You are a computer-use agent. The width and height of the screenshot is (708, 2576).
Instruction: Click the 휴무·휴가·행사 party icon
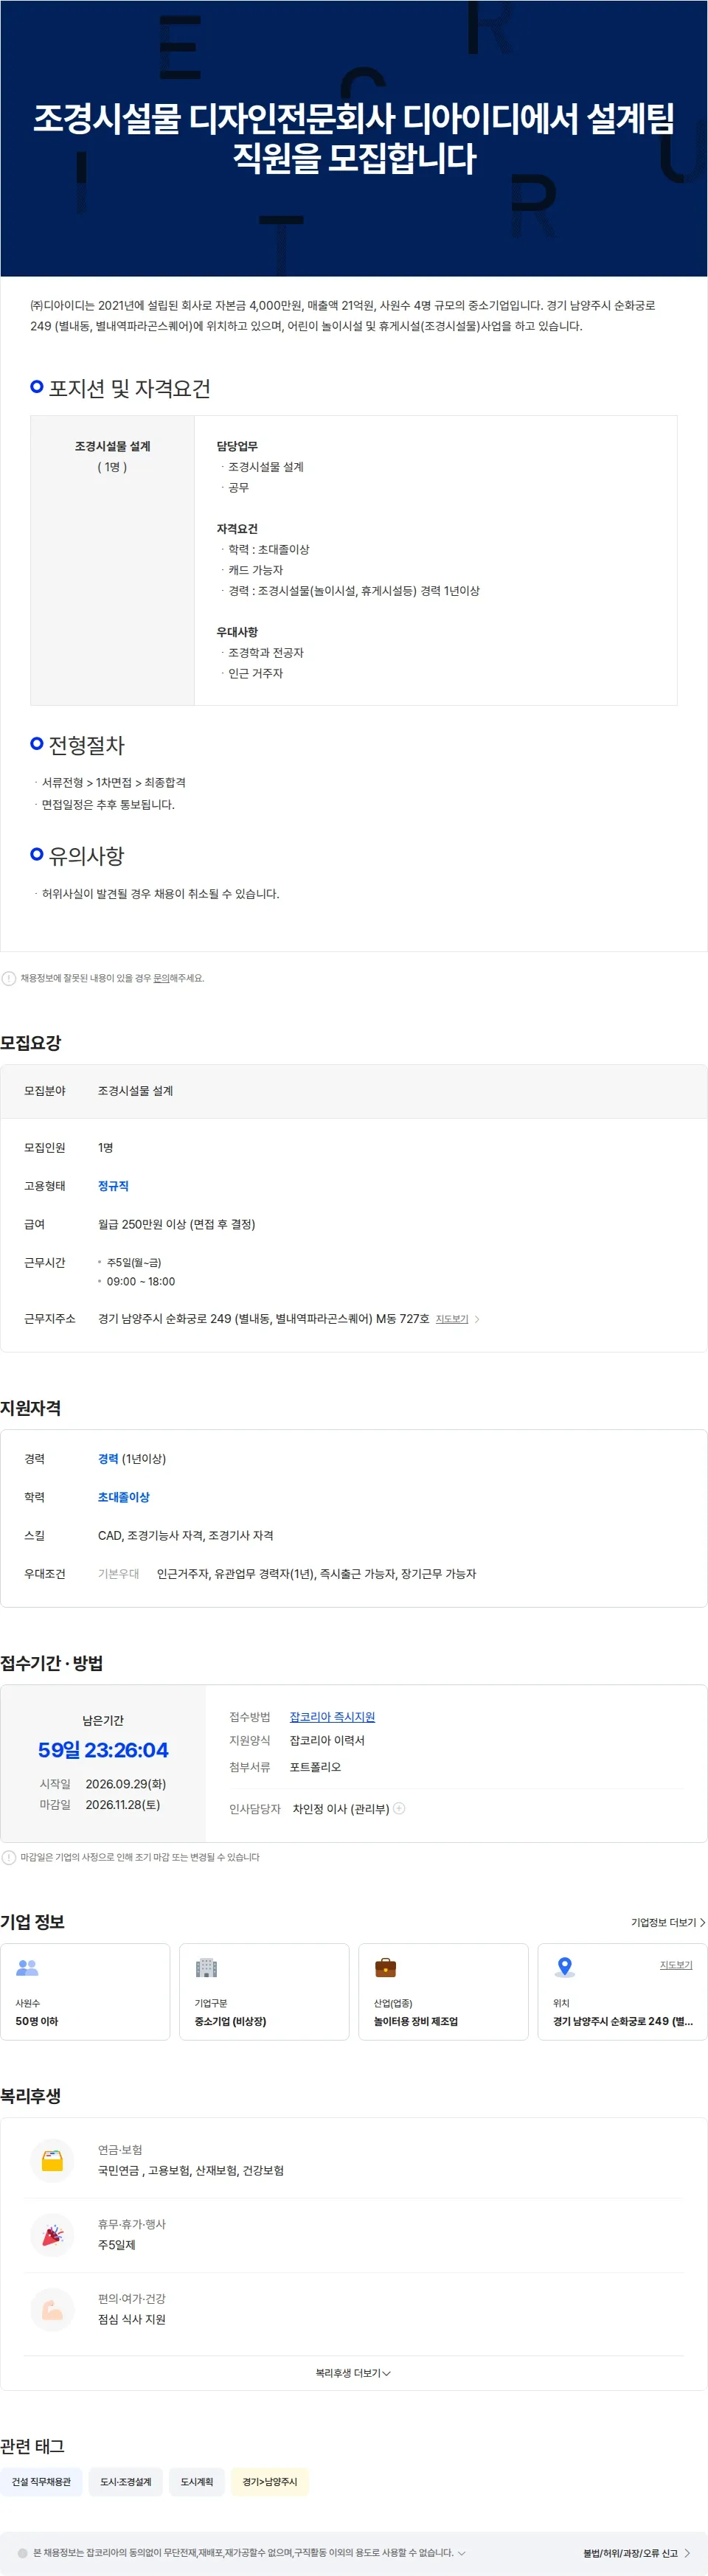tap(52, 2234)
